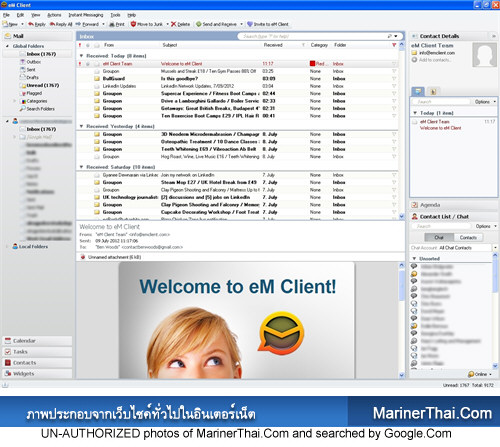Open Options dropdown in Contact List panel
500x447 pixels.
point(486,226)
